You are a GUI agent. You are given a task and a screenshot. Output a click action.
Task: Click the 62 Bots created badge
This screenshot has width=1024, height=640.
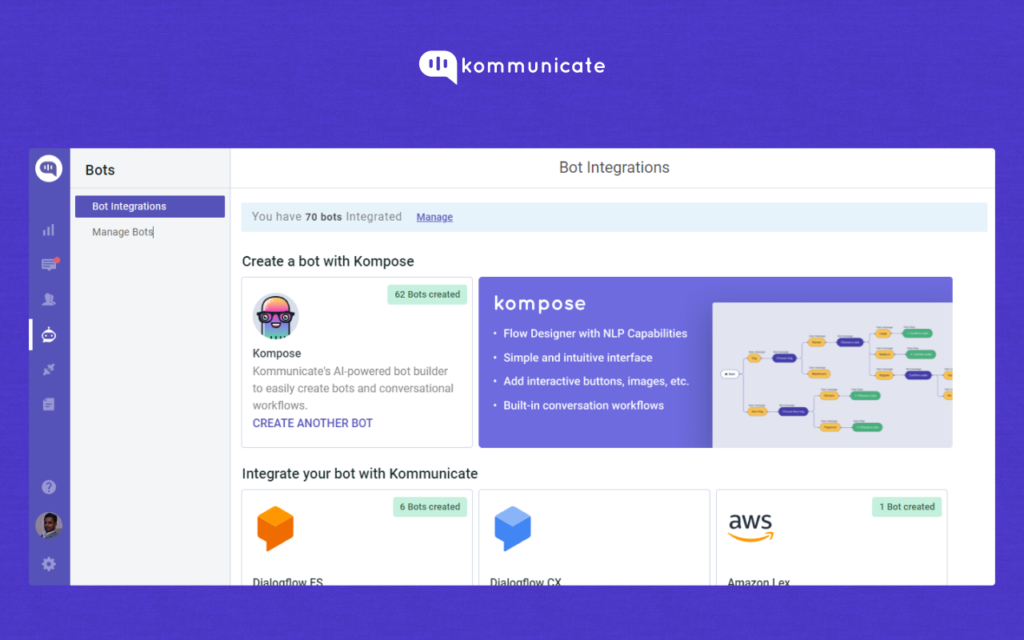point(427,295)
